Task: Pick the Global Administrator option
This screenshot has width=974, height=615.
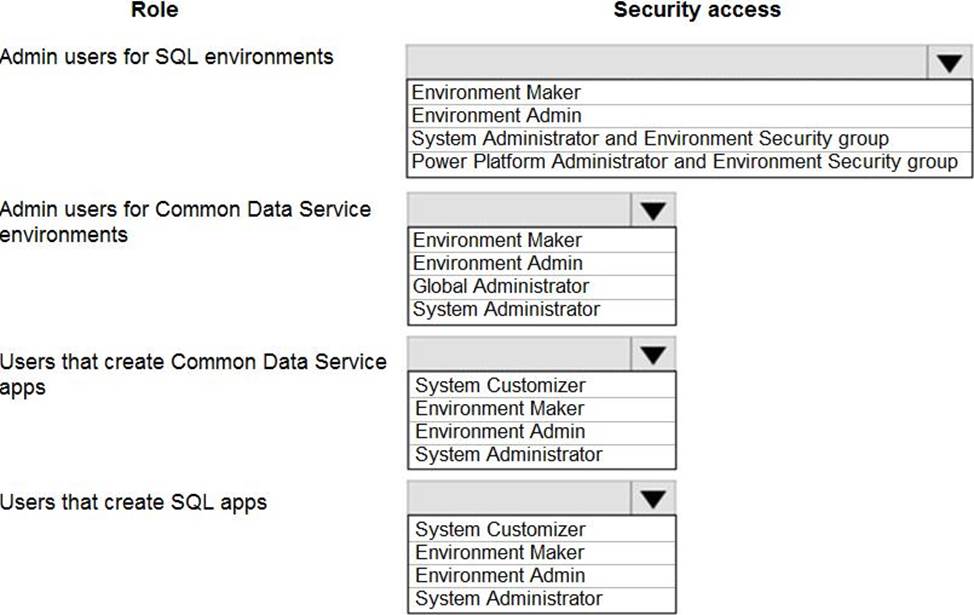Action: point(500,286)
